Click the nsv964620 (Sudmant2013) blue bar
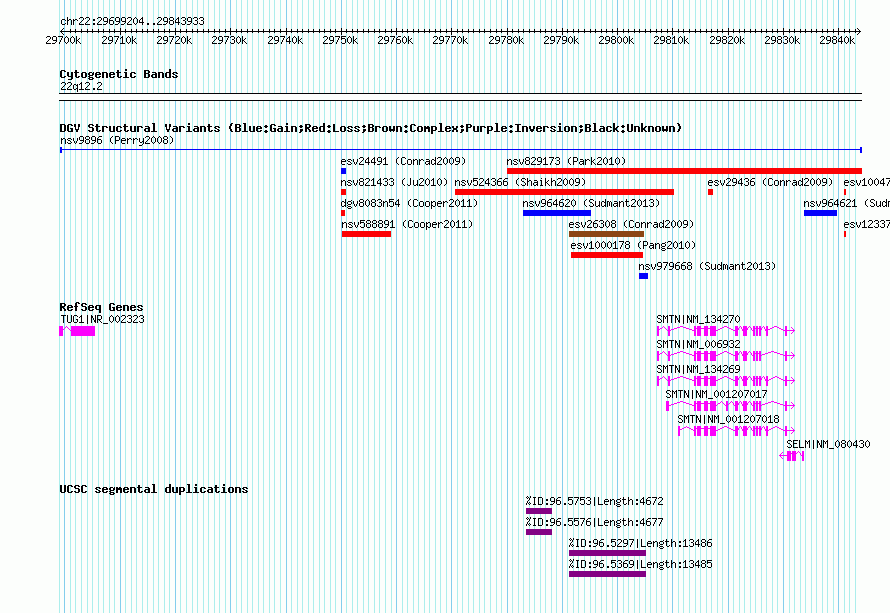The width and height of the screenshot is (890, 613). 557,213
